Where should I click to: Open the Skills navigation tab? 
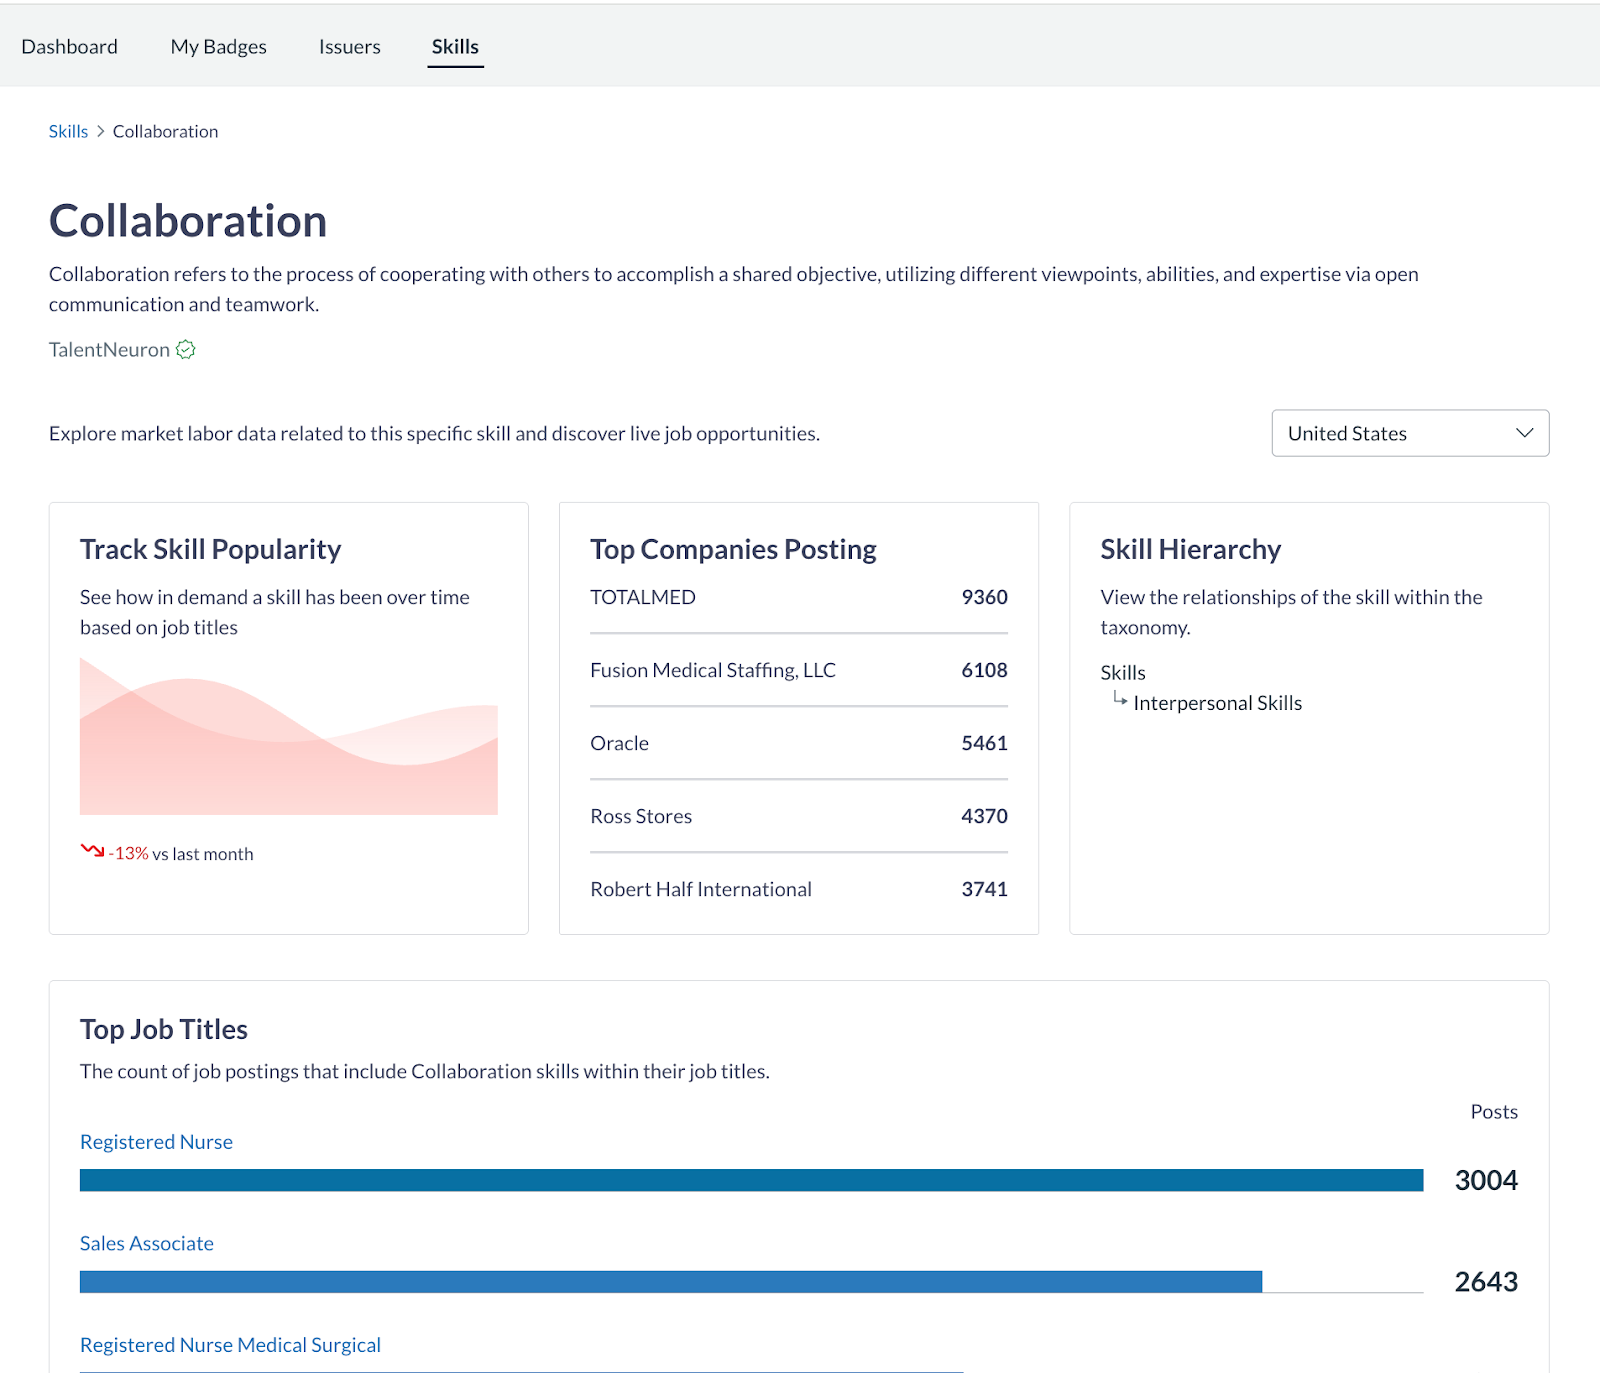click(455, 46)
